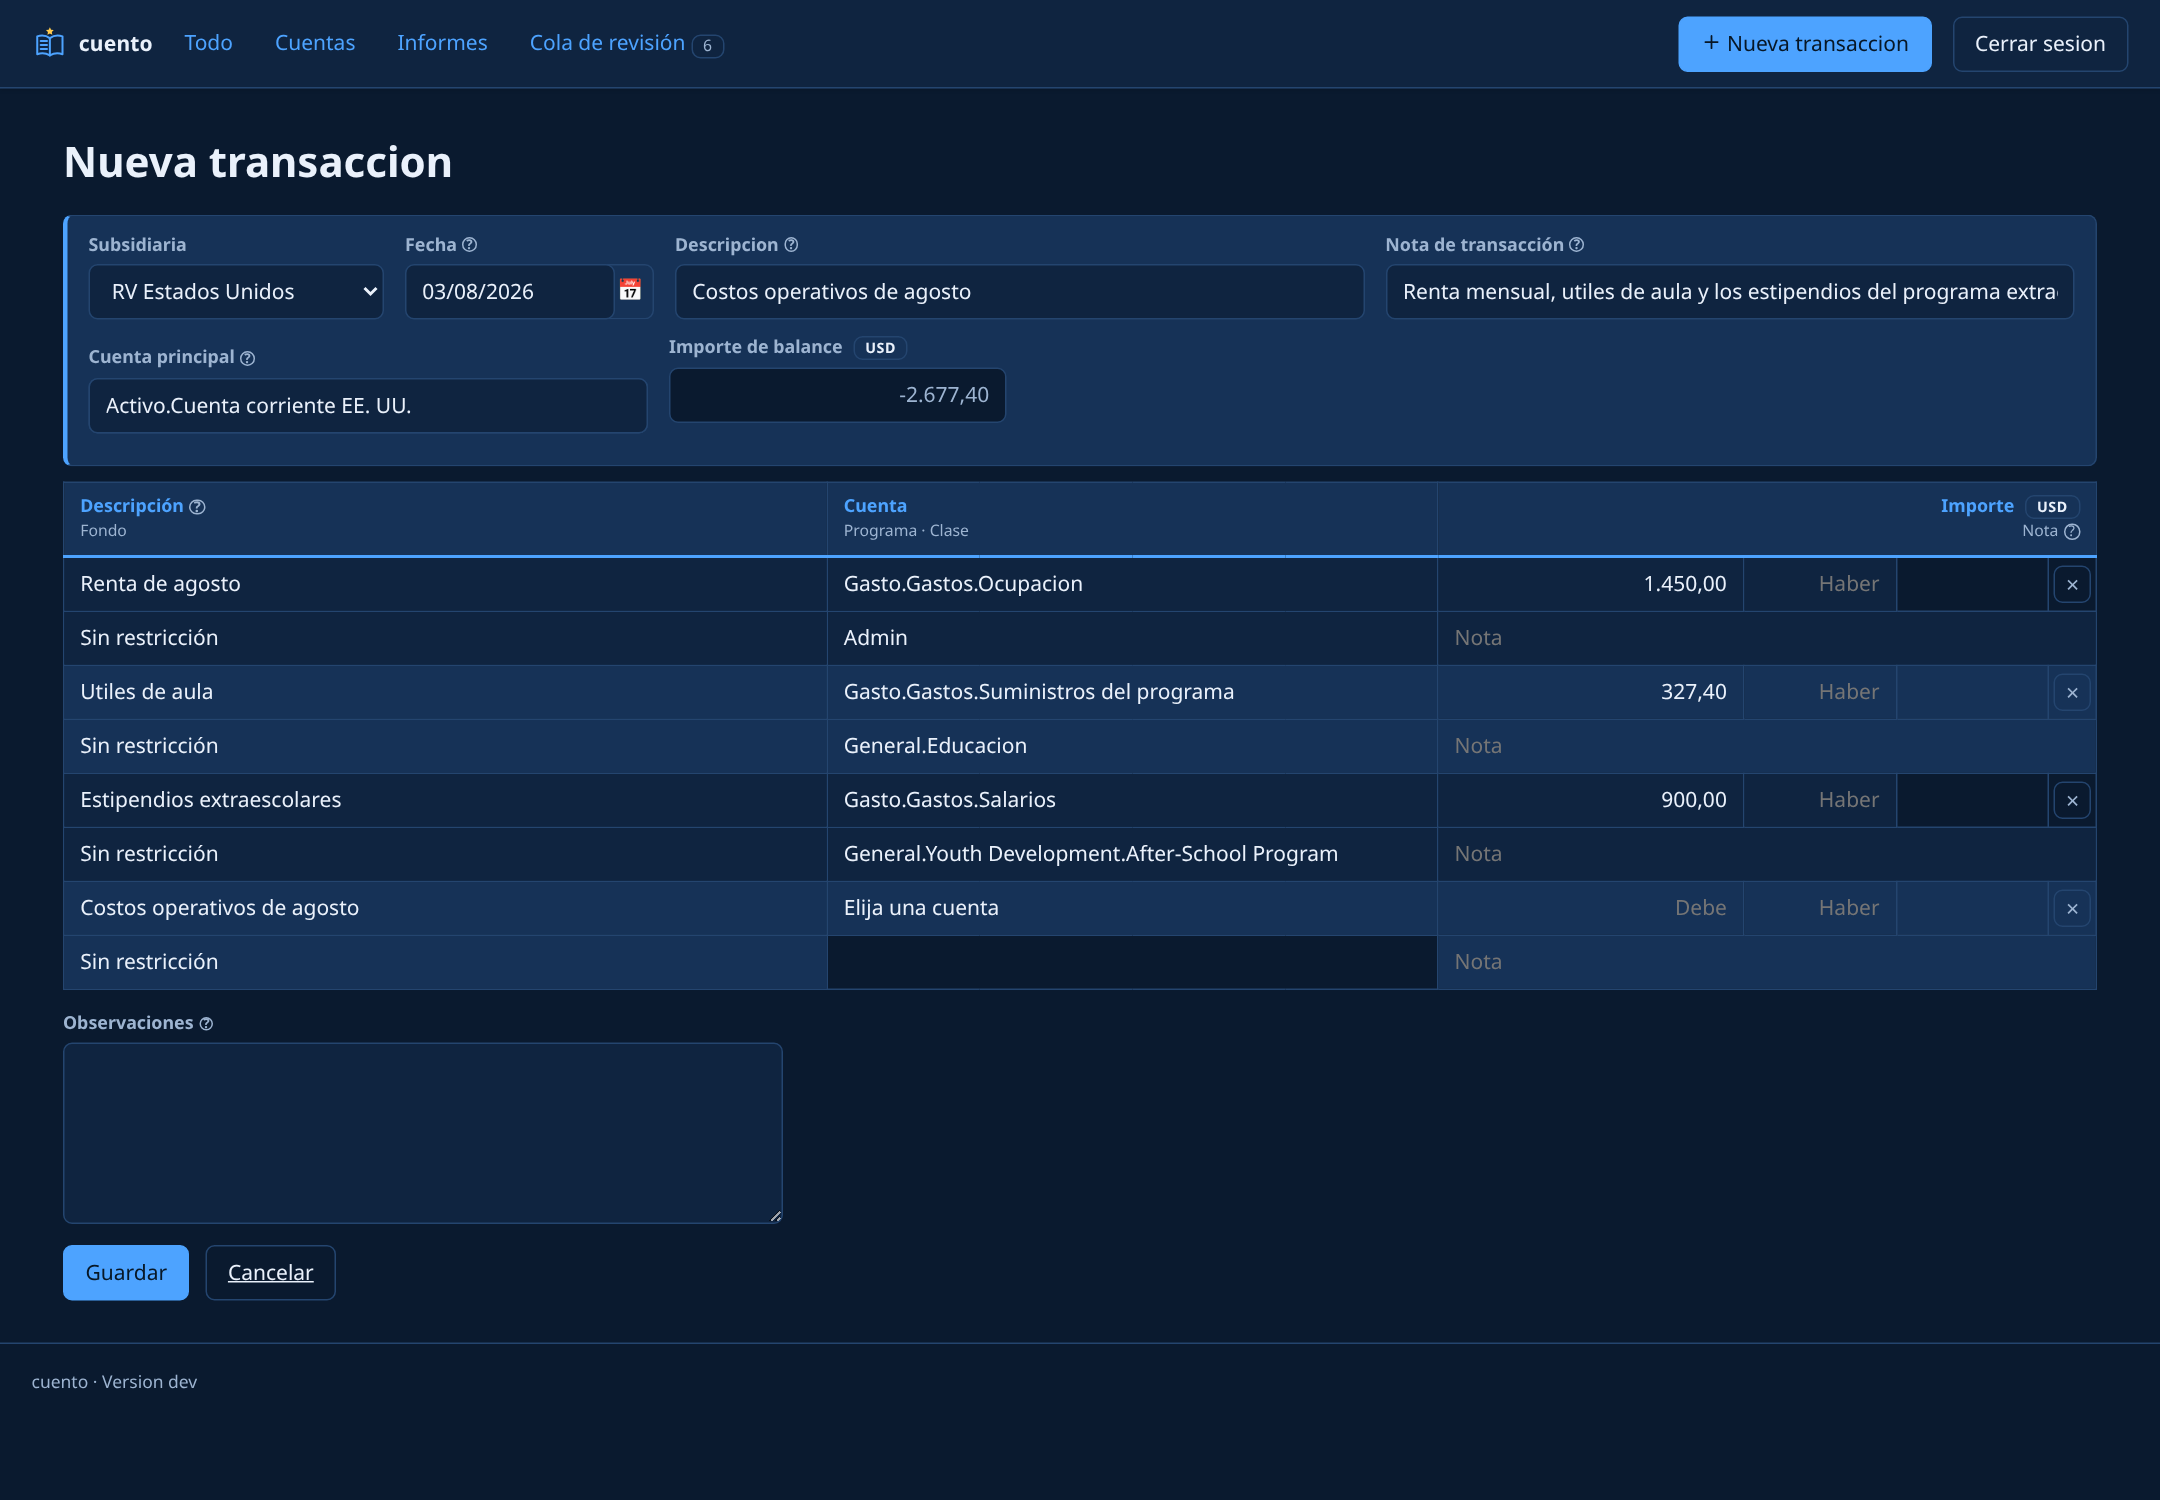Edit Utiles de aula description cell
This screenshot has height=1500, width=2160.
tap(445, 692)
